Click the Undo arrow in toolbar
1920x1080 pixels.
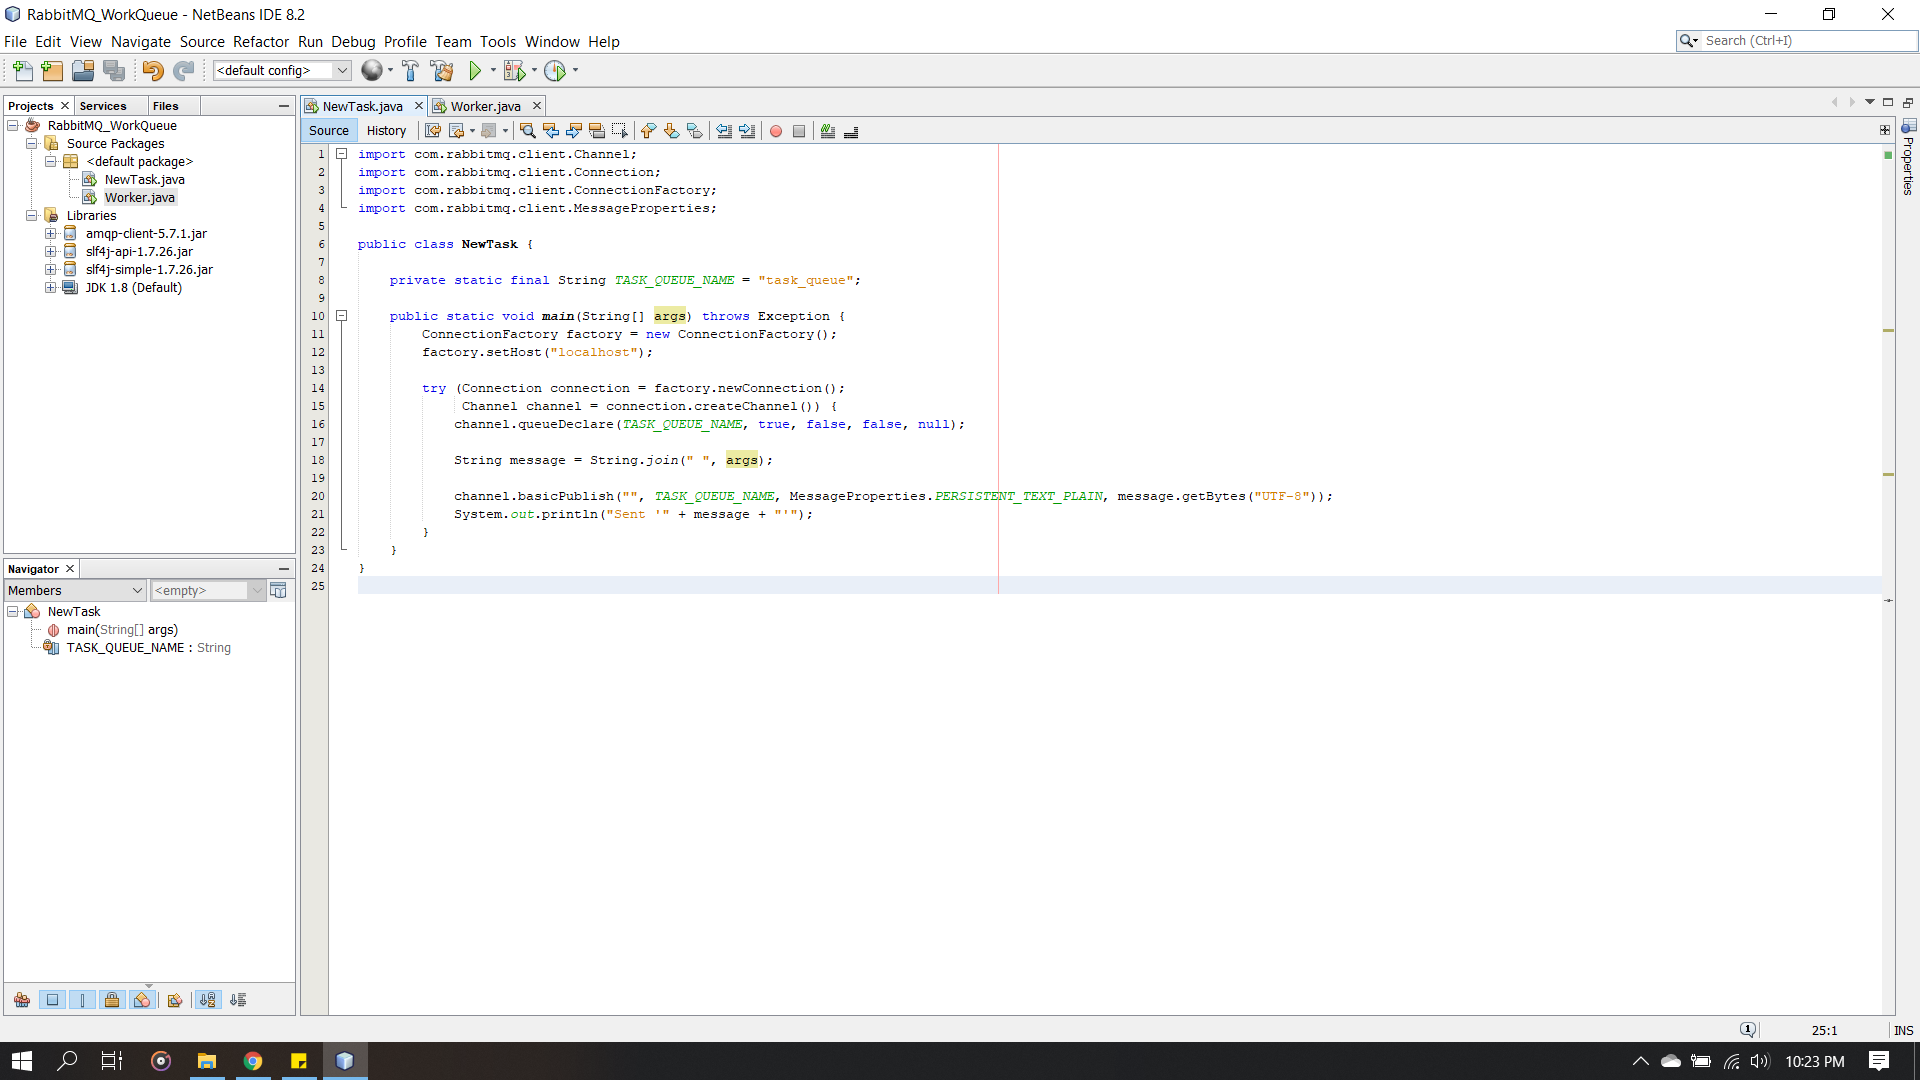(152, 71)
